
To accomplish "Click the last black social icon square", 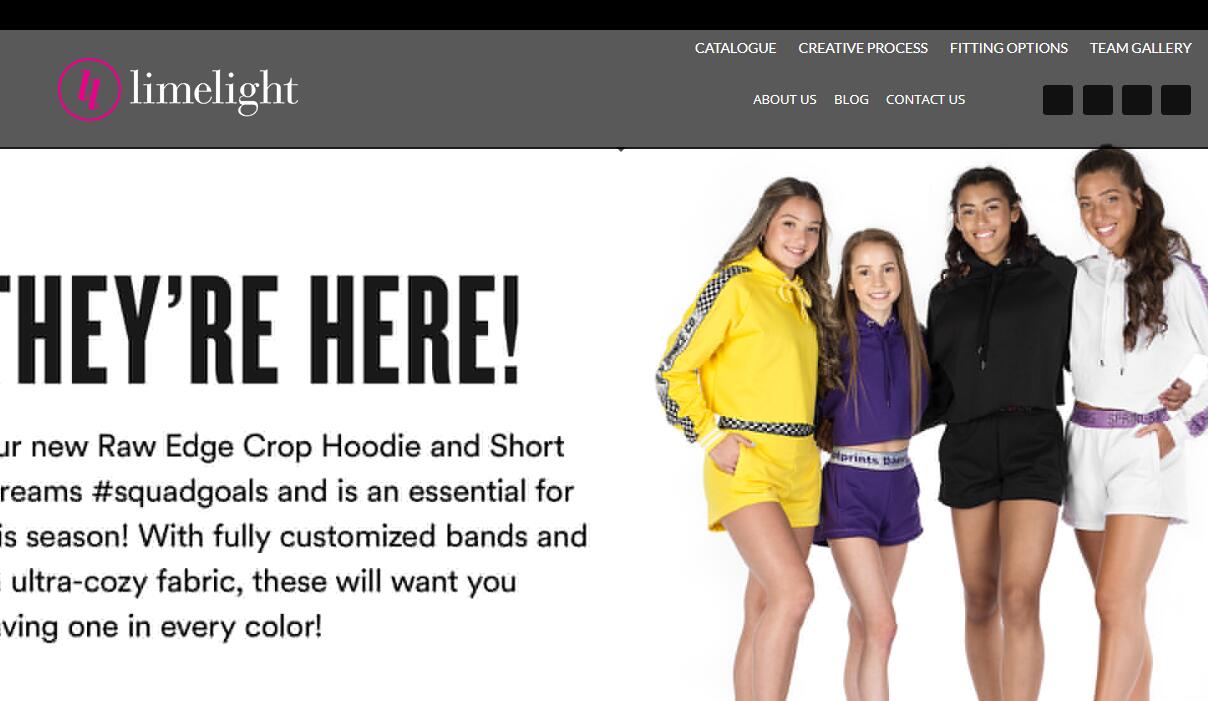I will click(1176, 100).
